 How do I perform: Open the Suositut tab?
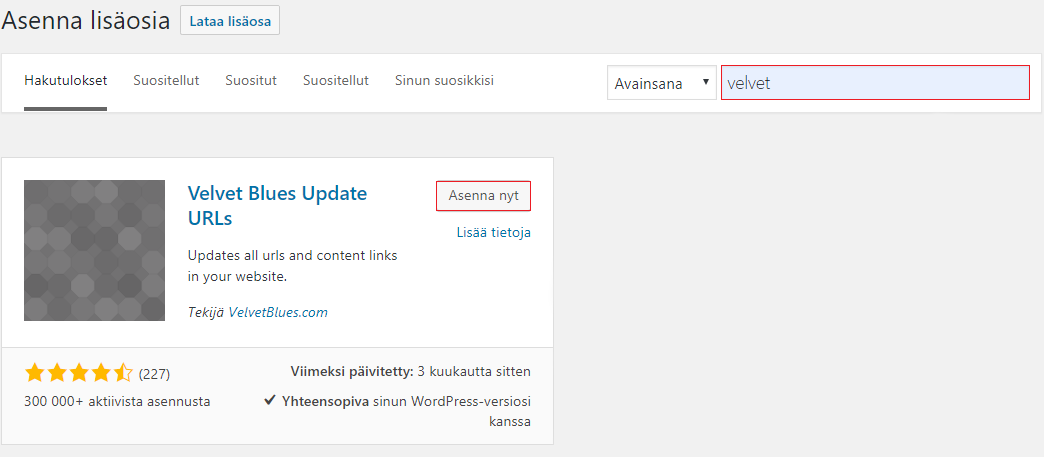point(250,81)
